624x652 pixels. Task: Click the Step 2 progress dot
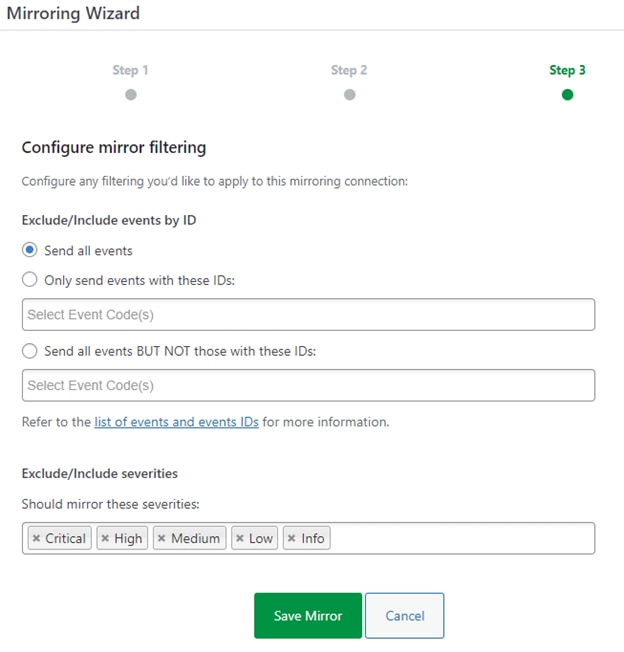tap(349, 95)
